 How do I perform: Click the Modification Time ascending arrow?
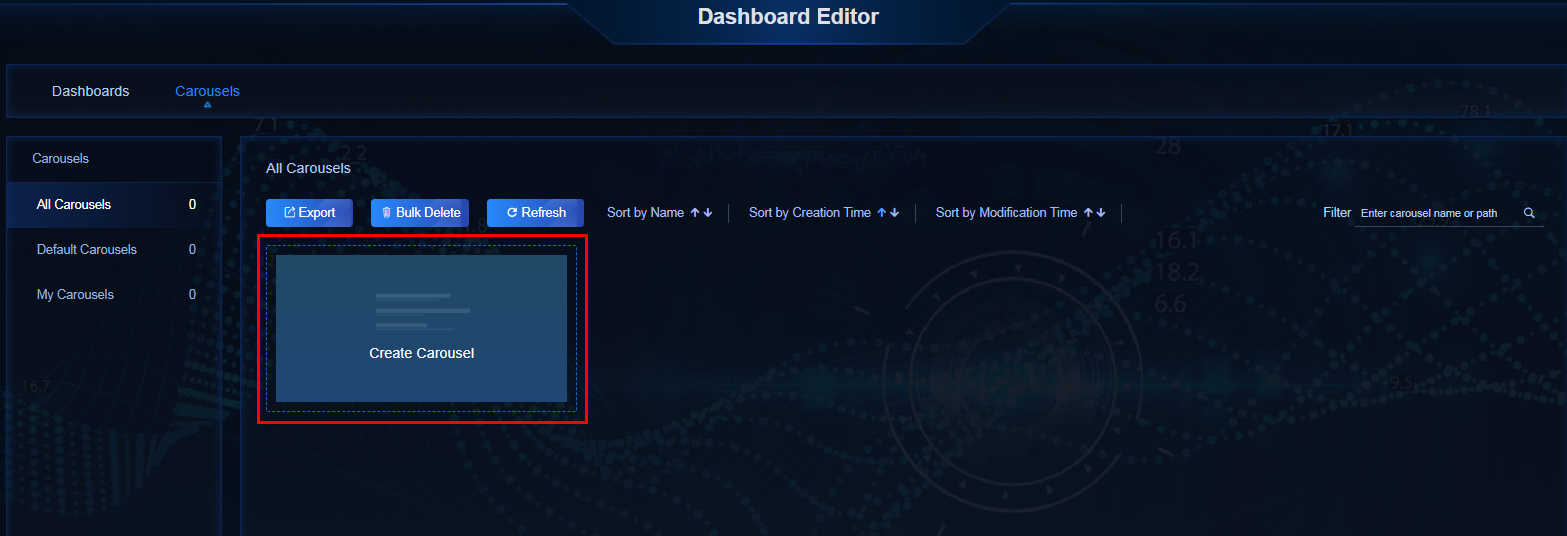click(1088, 213)
